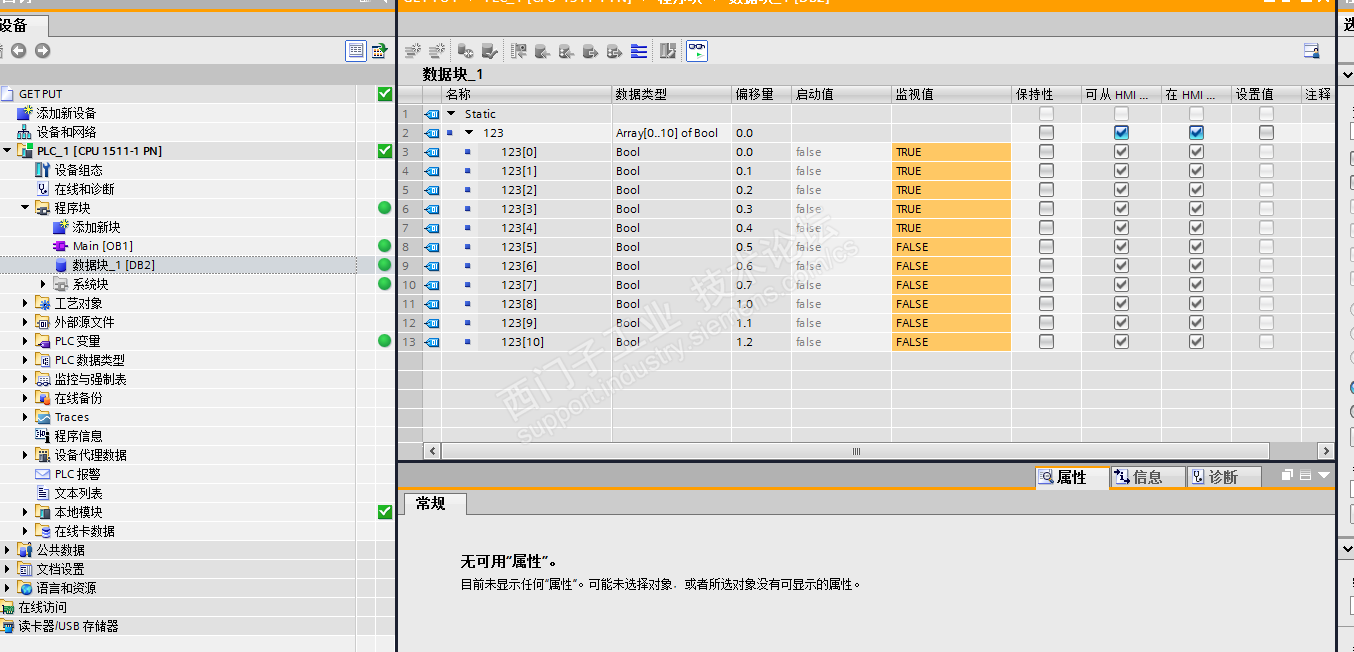This screenshot has height=652, width=1354.
Task: Expand the 系统块 folder
Action: [43, 284]
